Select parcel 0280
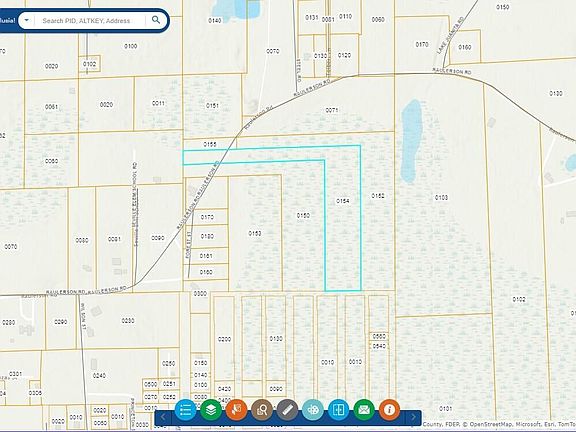Image resolution: width=576 pixels, height=432 pixels. pyautogui.click(x=8, y=323)
